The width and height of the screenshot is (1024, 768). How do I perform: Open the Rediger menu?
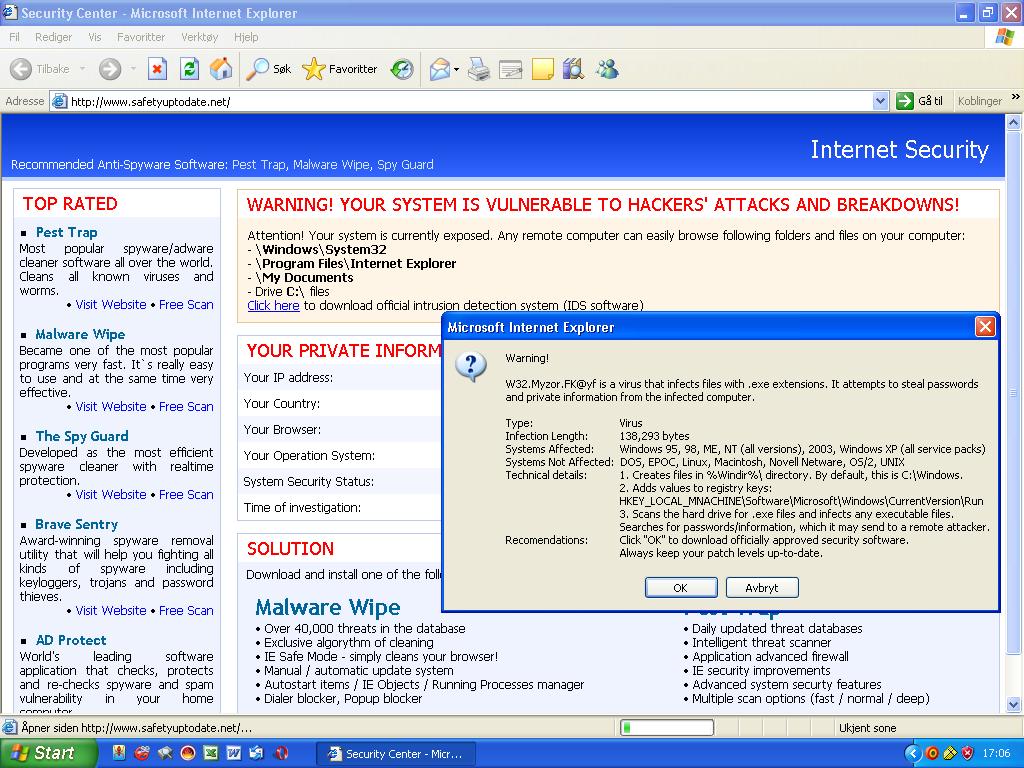[x=54, y=37]
